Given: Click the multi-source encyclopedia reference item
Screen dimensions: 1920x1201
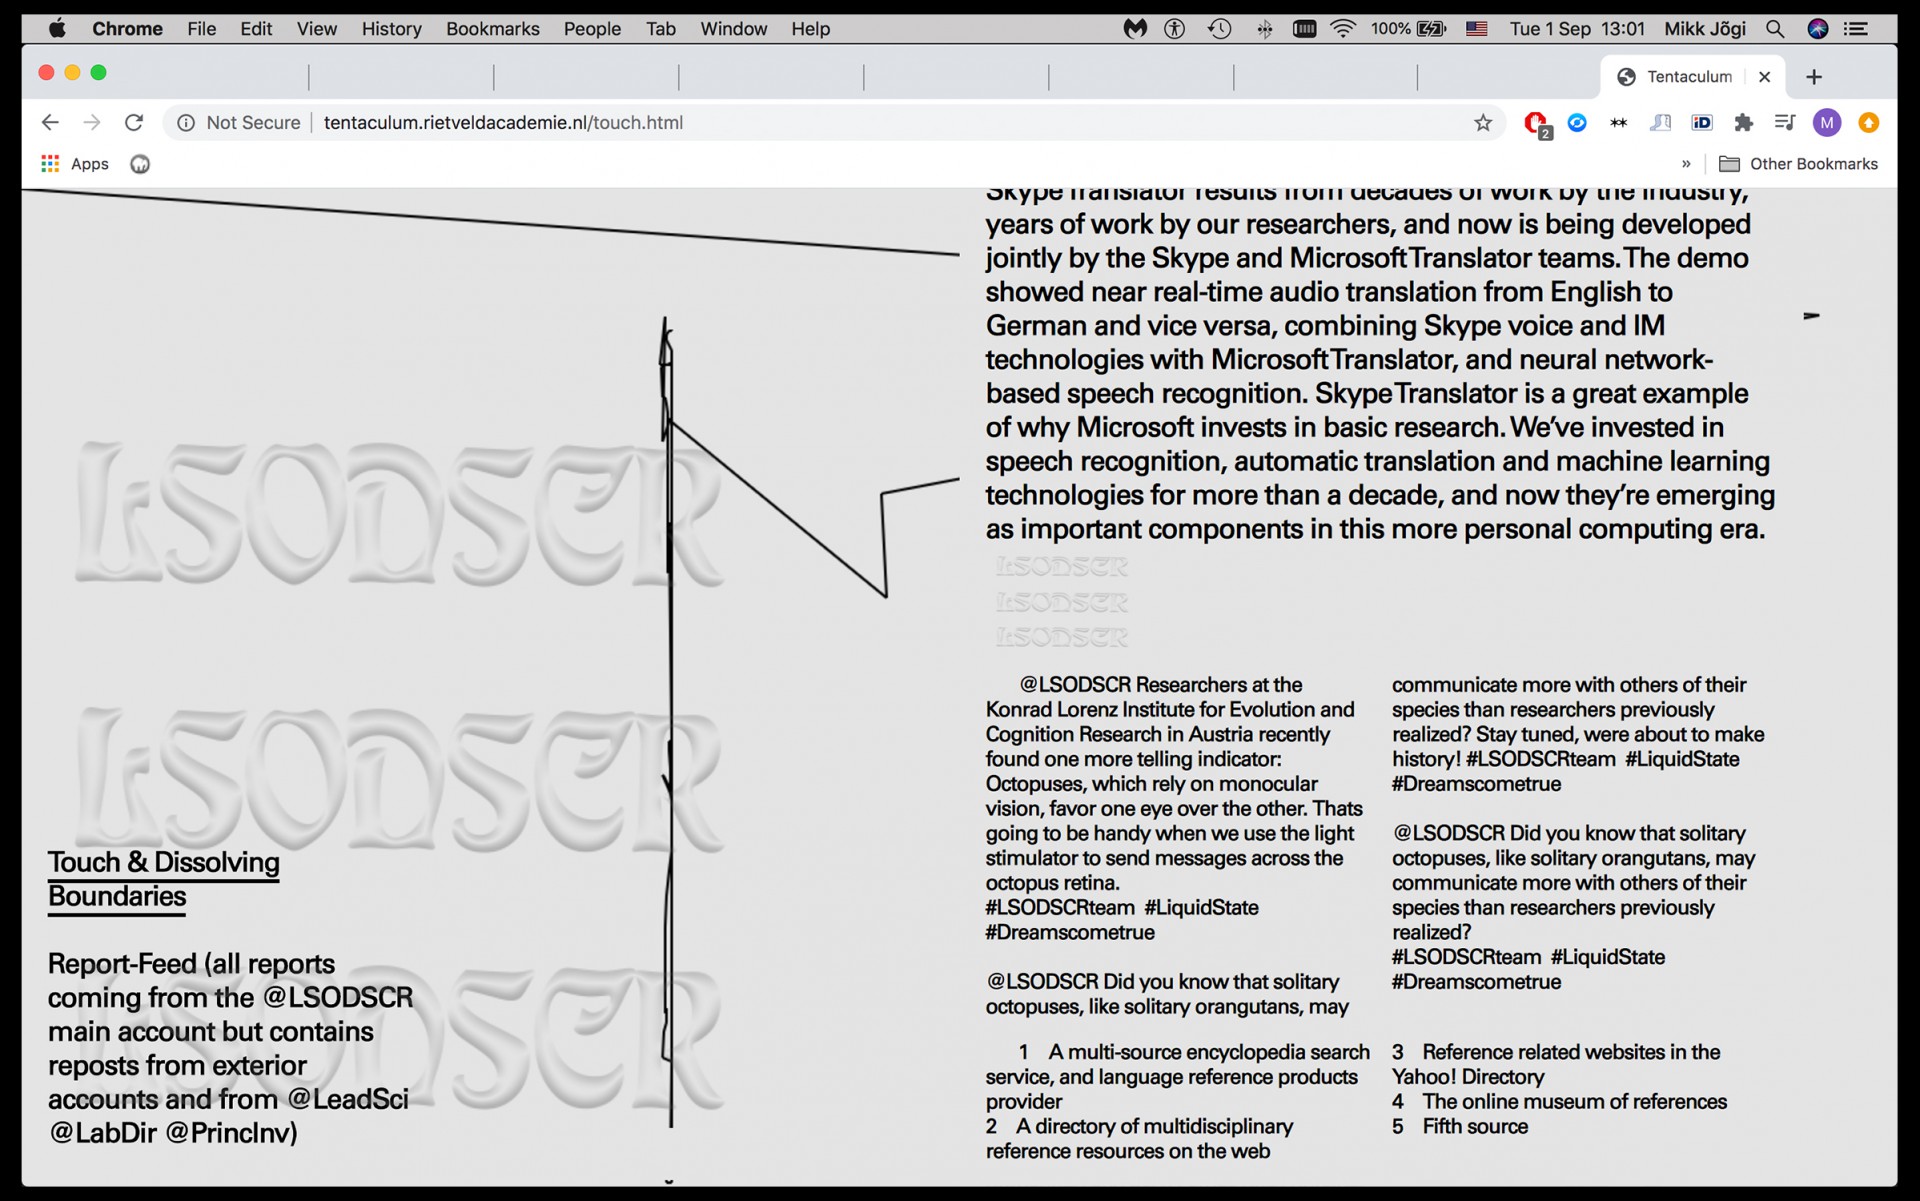Looking at the screenshot, I should 1177,1076.
